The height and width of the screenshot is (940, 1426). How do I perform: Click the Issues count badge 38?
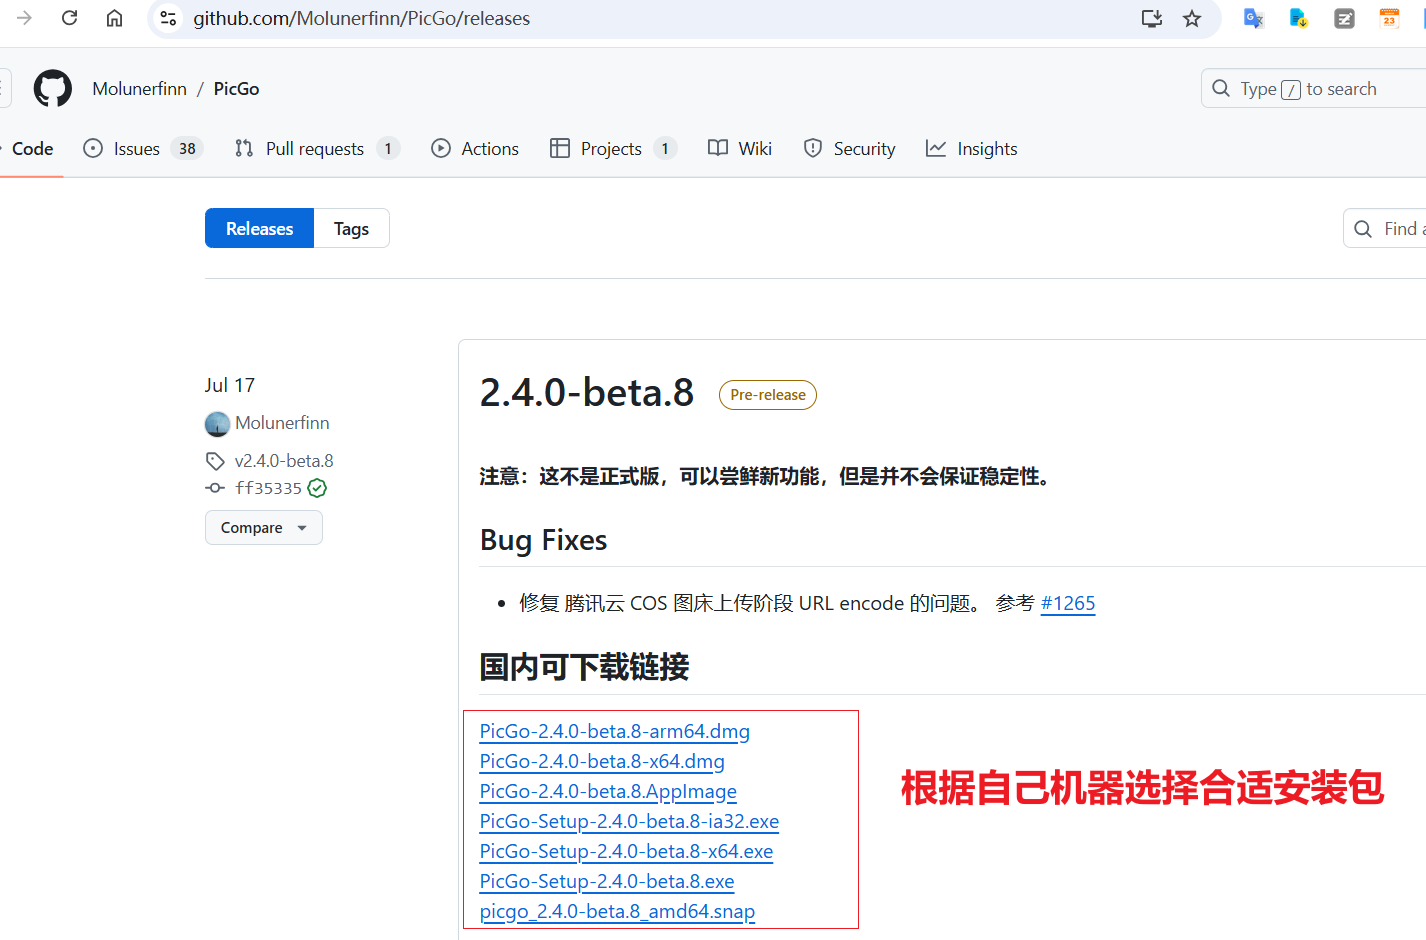(187, 149)
